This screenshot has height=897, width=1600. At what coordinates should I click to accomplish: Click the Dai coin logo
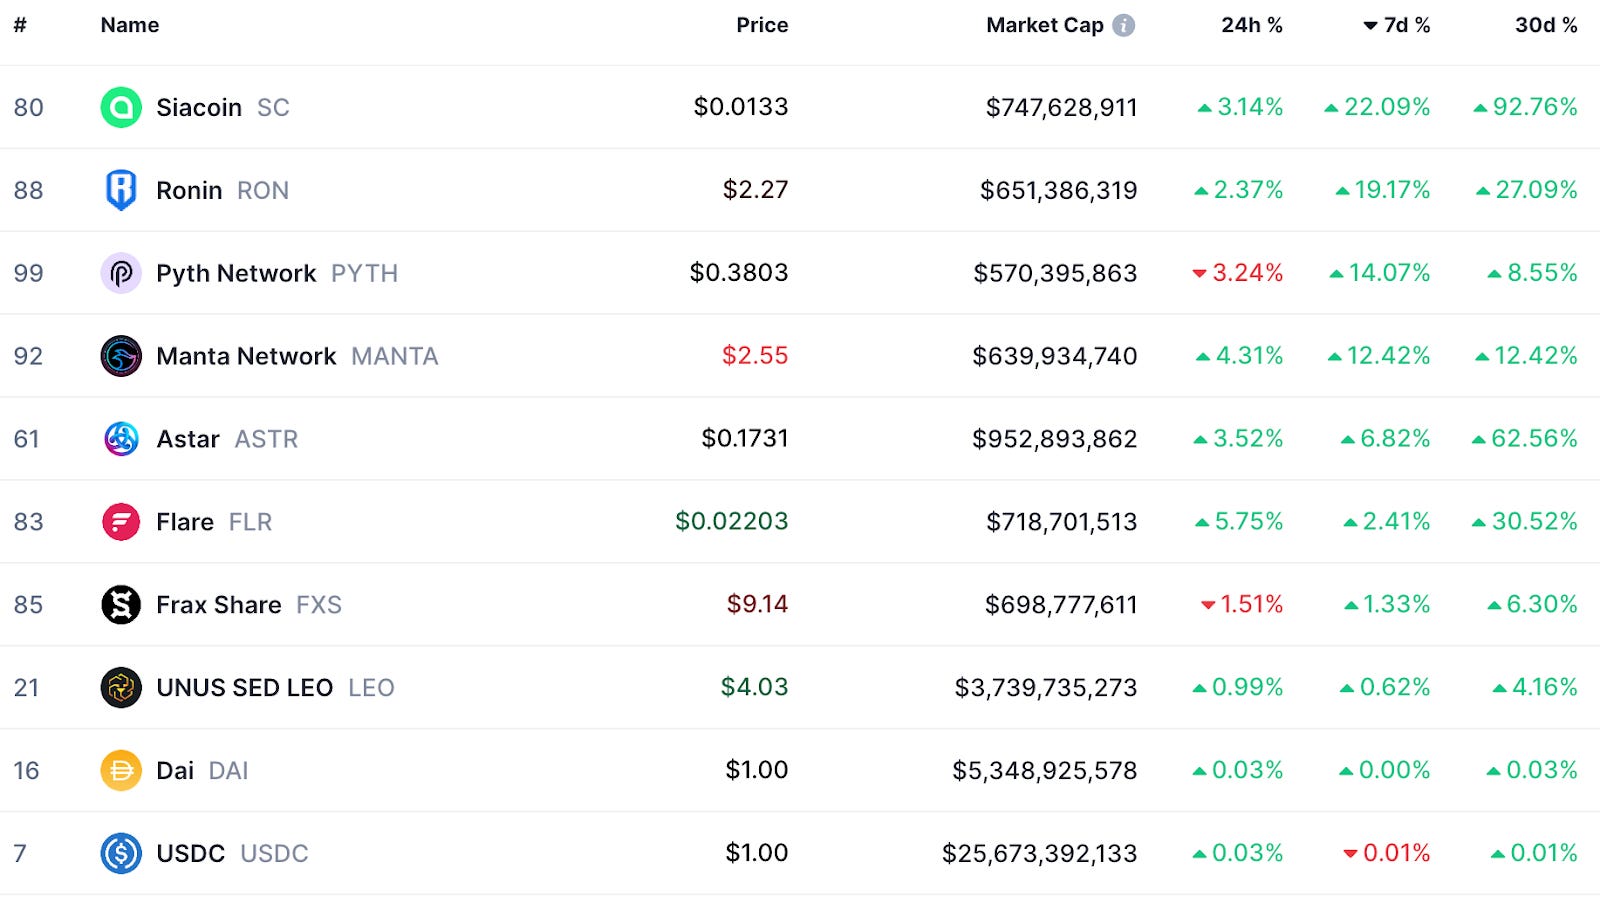[x=121, y=771]
